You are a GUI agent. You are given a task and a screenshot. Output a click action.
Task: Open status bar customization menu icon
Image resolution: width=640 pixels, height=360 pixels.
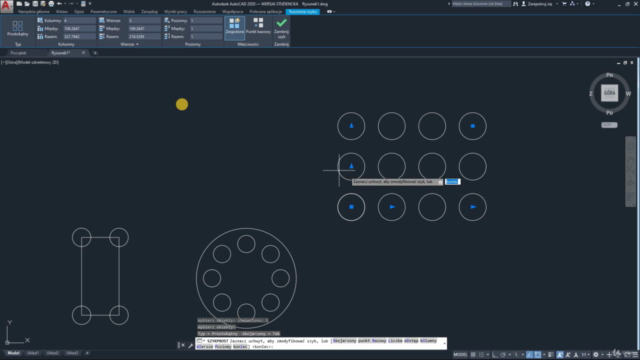point(634,355)
